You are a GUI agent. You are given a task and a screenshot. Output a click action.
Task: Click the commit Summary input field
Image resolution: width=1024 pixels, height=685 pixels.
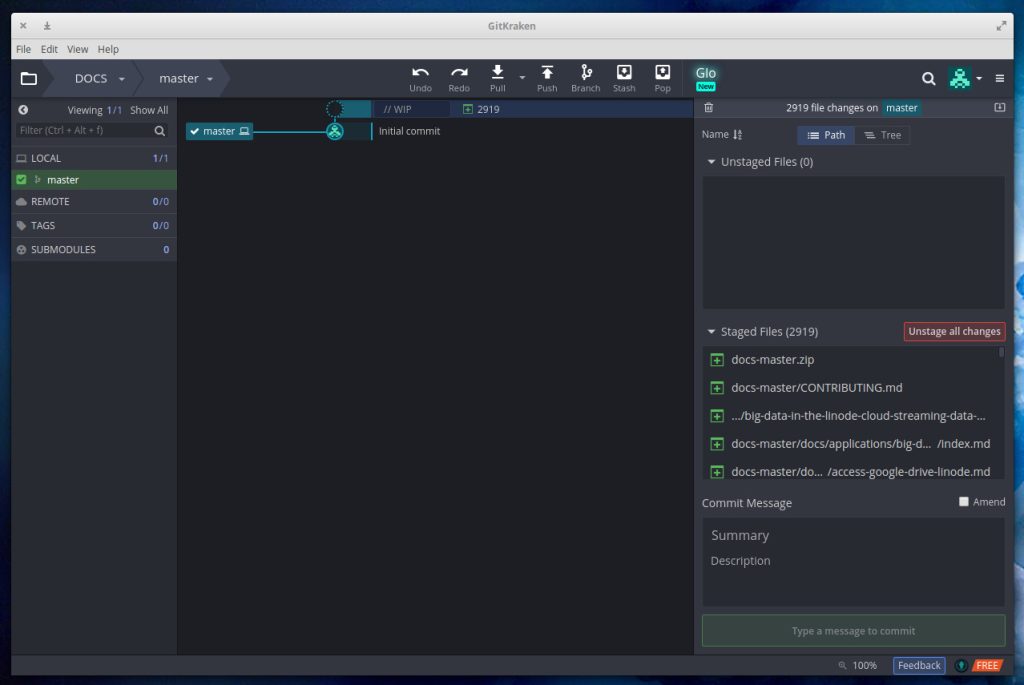853,535
